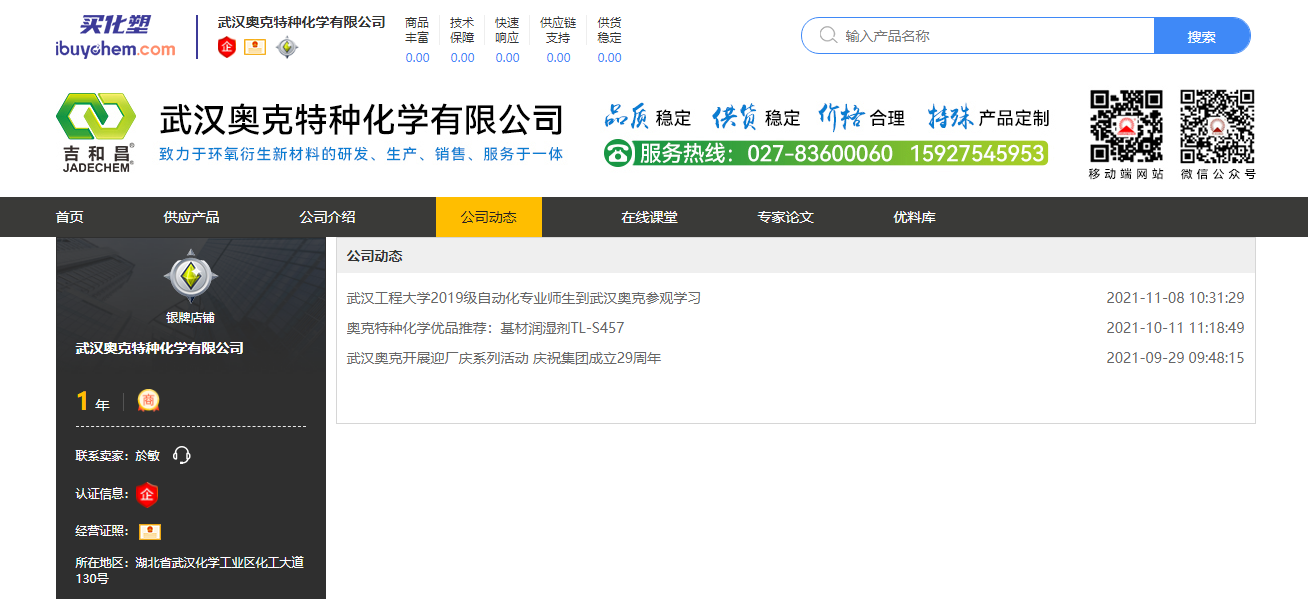Click the 快速响应 rating score
Image resolution: width=1308 pixels, height=599 pixels.
(x=507, y=57)
